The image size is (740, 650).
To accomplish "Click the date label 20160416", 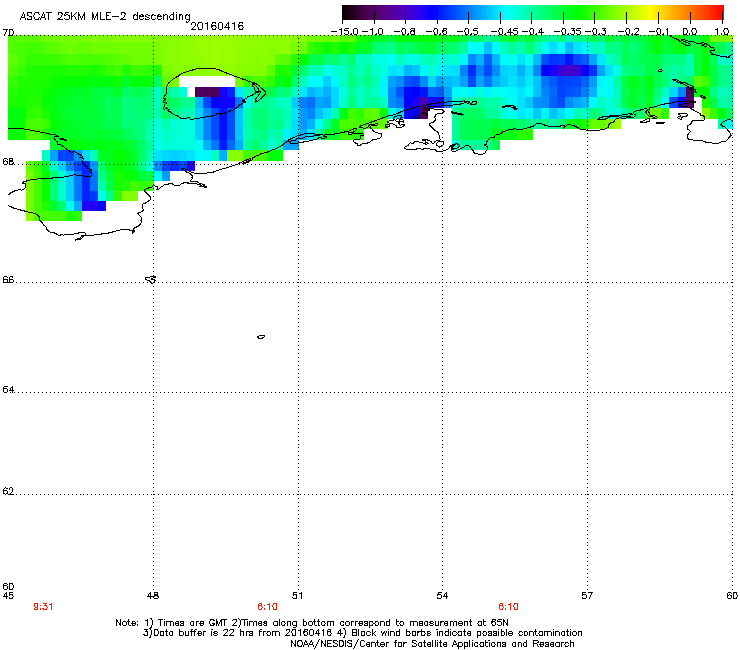I will point(217,26).
